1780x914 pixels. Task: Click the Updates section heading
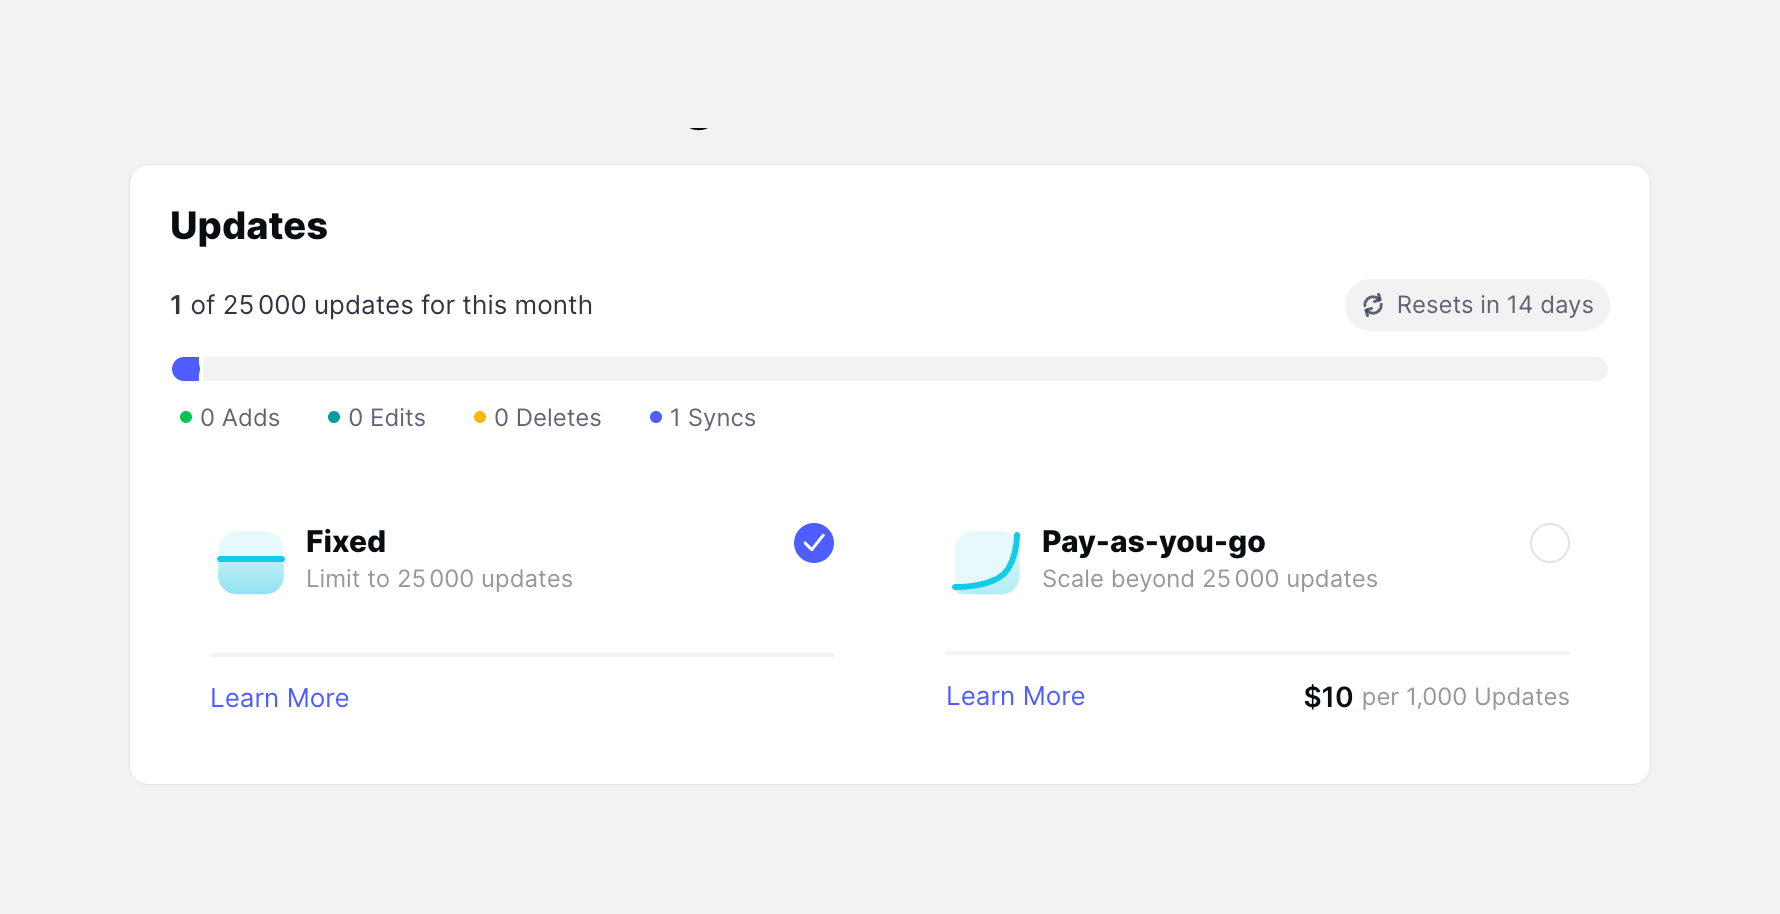coord(249,226)
